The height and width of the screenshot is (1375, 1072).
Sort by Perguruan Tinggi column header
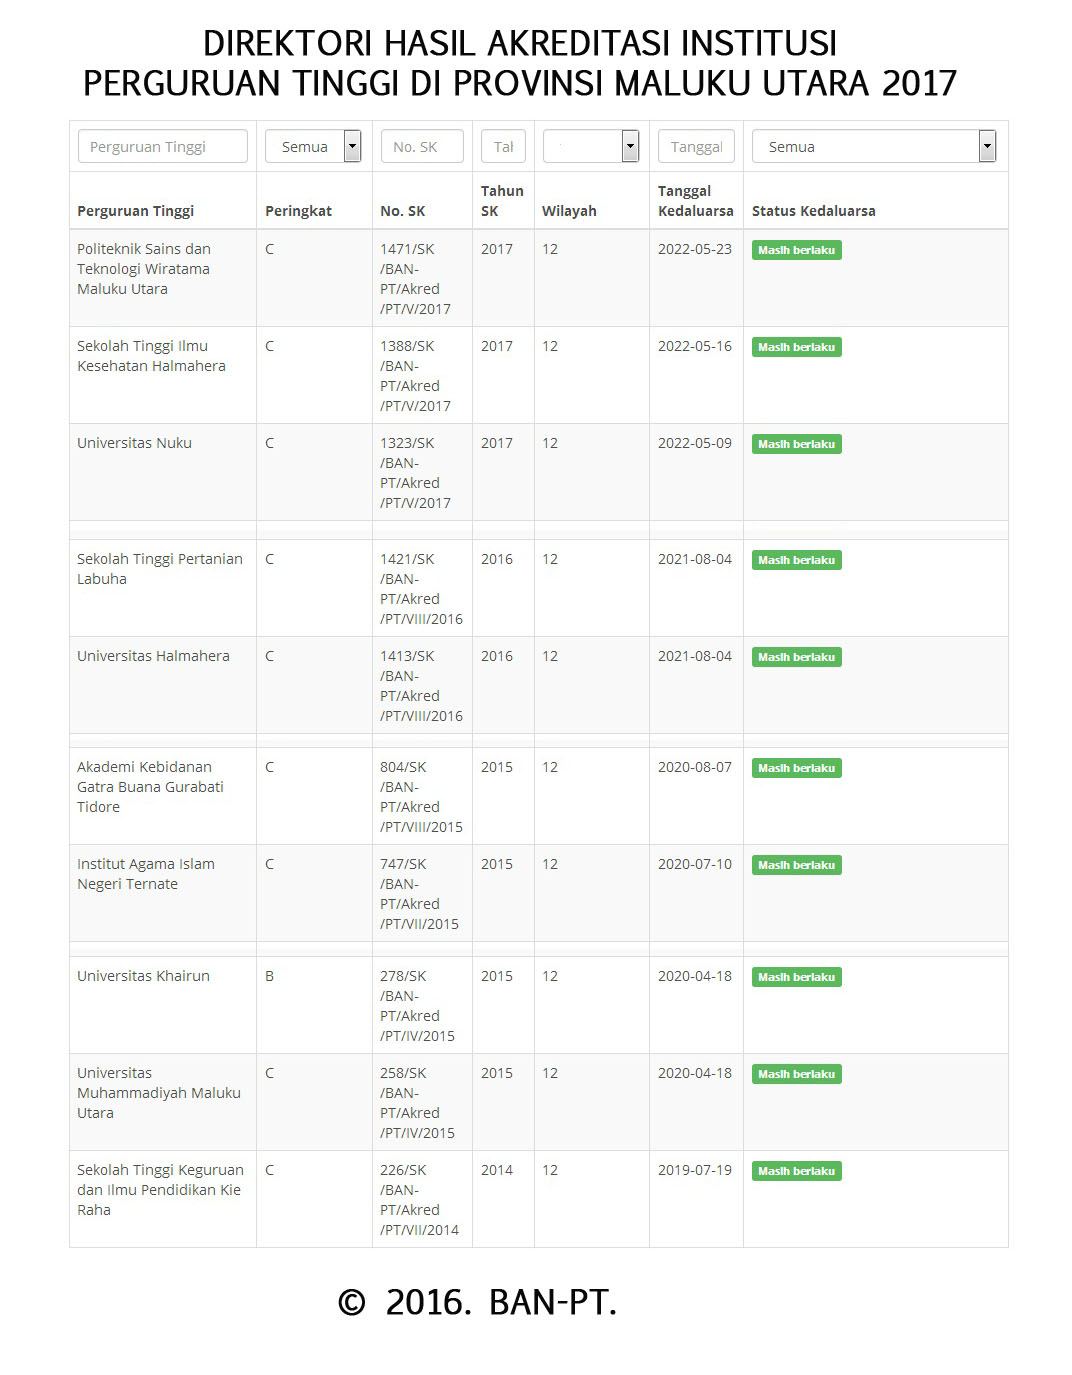click(135, 211)
